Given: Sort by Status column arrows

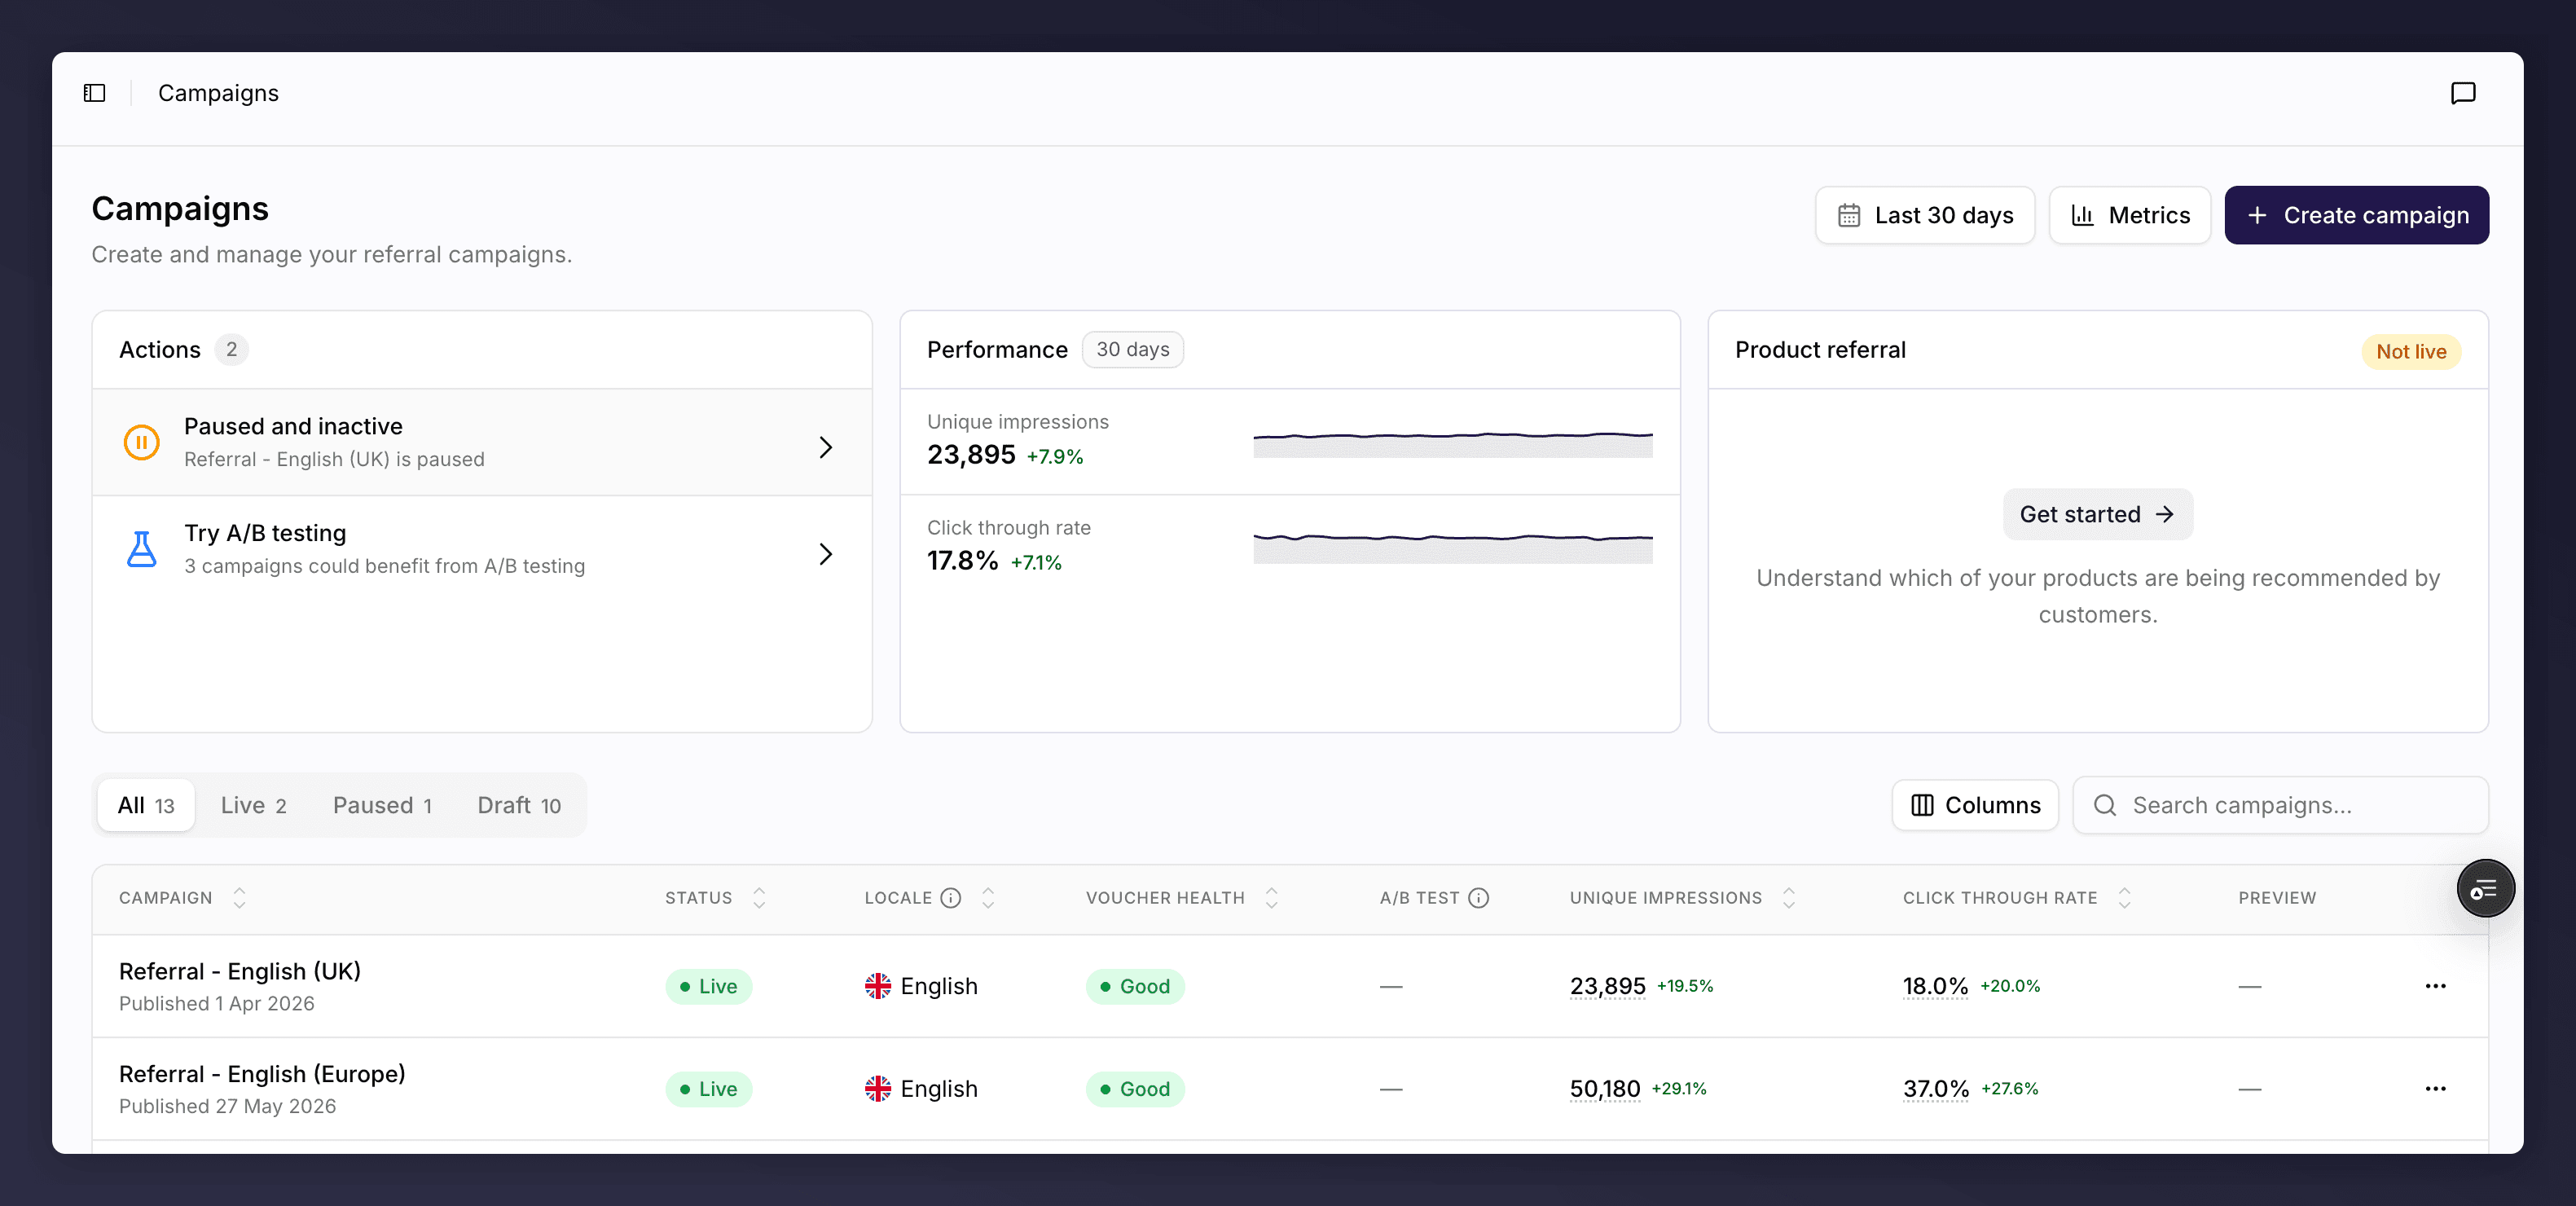Looking at the screenshot, I should [759, 898].
